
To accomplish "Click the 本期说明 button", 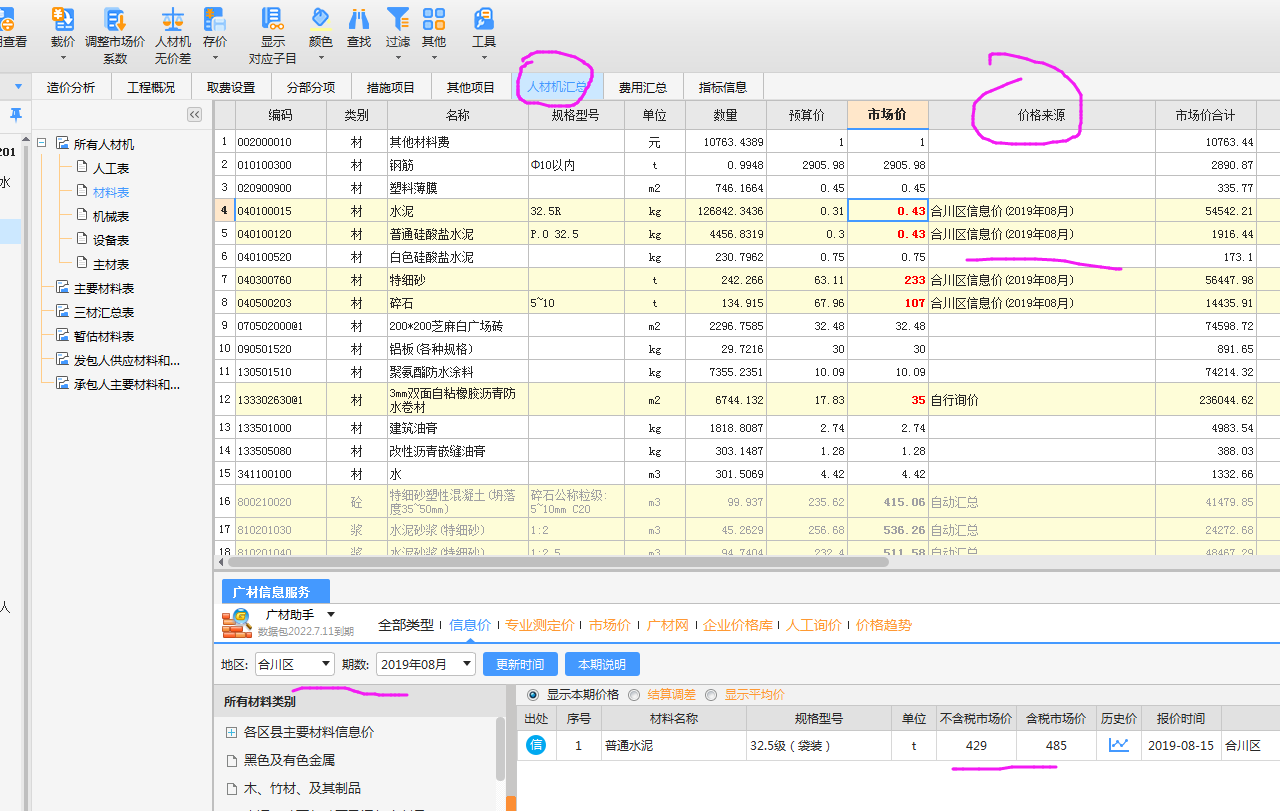I will [x=602, y=664].
